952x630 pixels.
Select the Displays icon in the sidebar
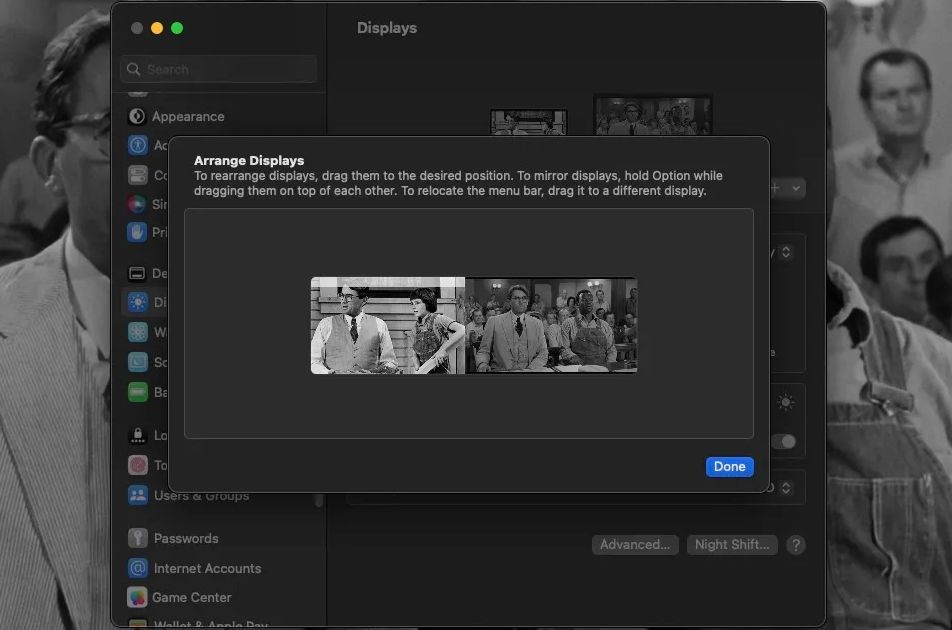[137, 302]
